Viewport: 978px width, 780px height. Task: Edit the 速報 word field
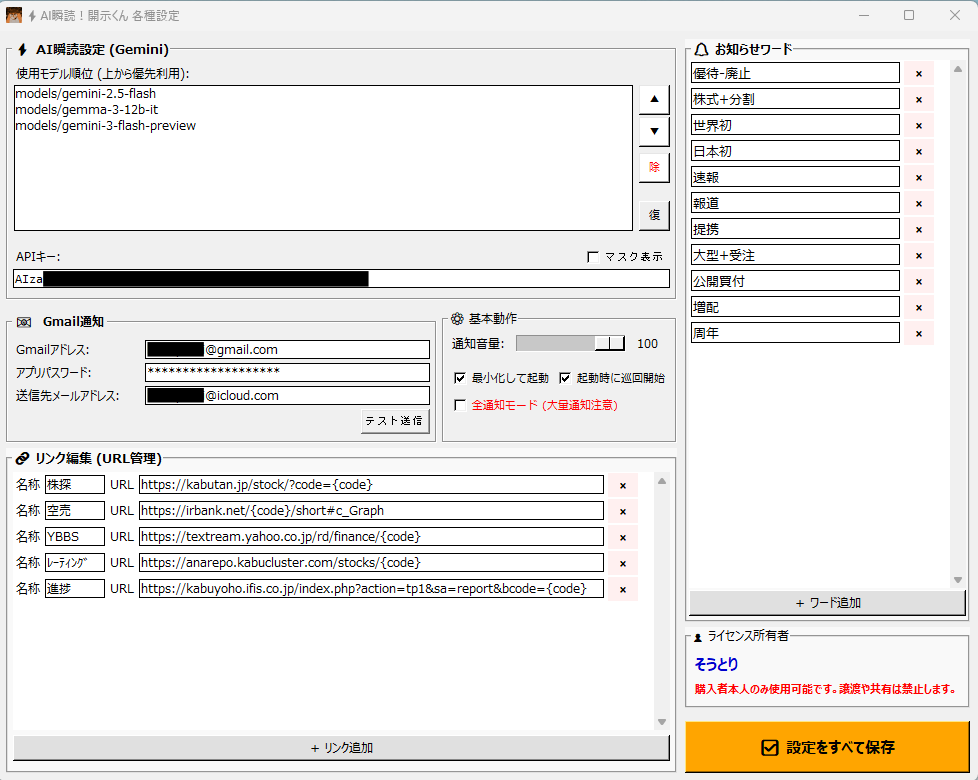click(795, 177)
